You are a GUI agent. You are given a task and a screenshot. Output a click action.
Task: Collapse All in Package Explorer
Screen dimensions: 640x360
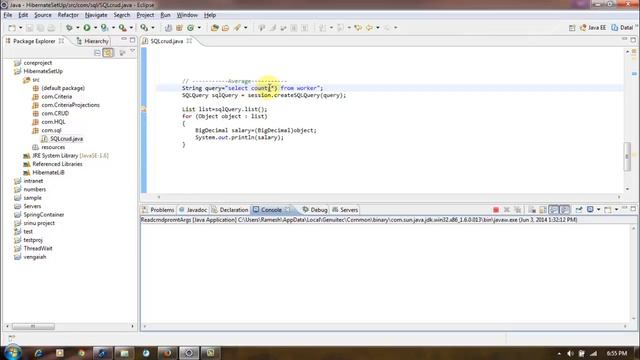tap(97, 52)
